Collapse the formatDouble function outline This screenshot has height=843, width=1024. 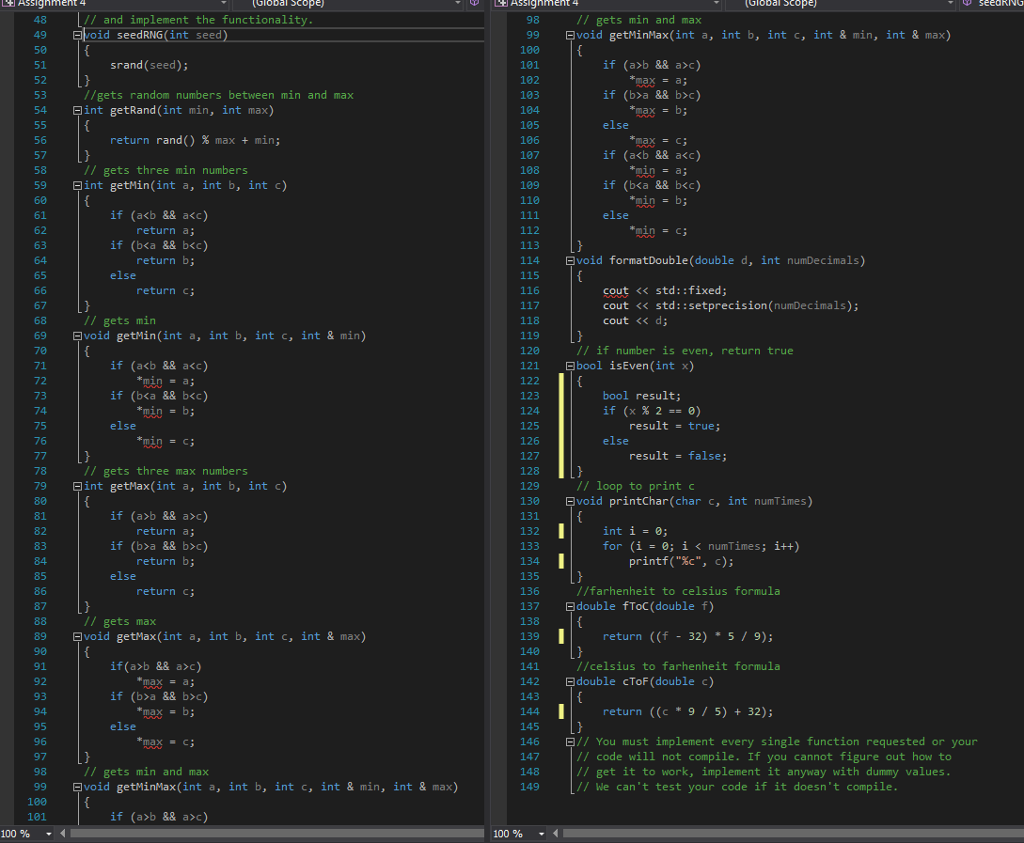tap(570, 260)
